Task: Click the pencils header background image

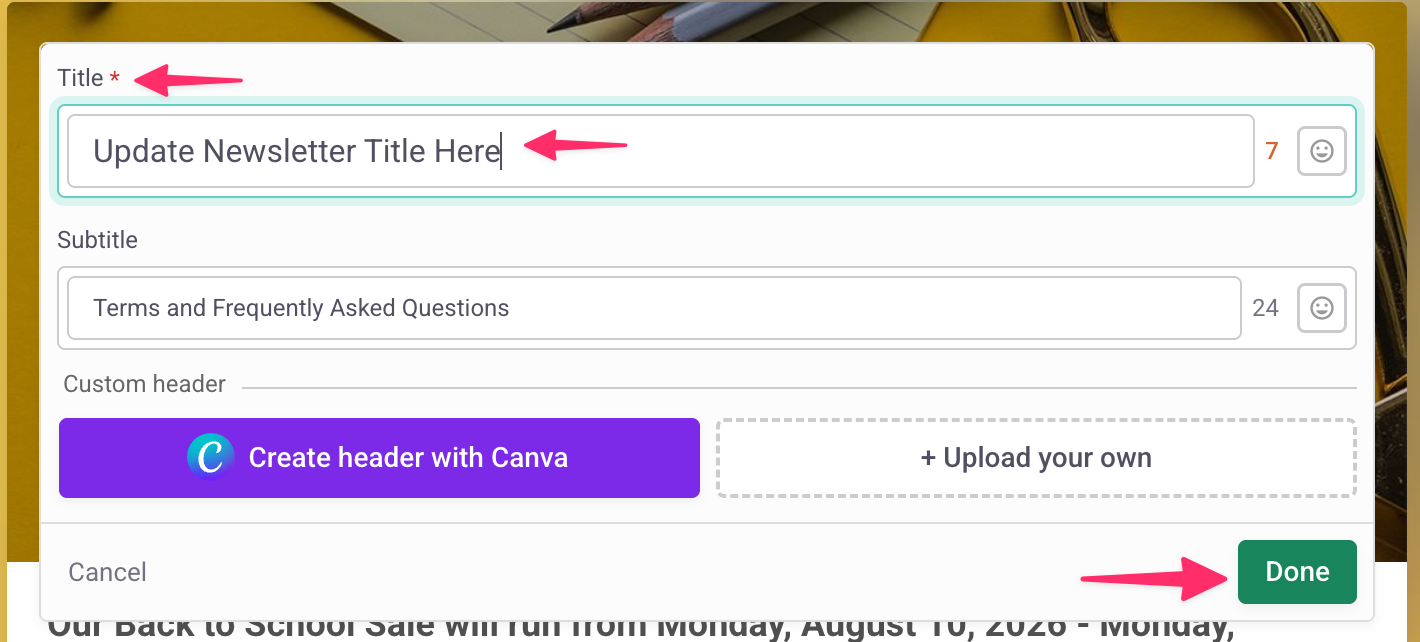Action: pyautogui.click(x=700, y=20)
